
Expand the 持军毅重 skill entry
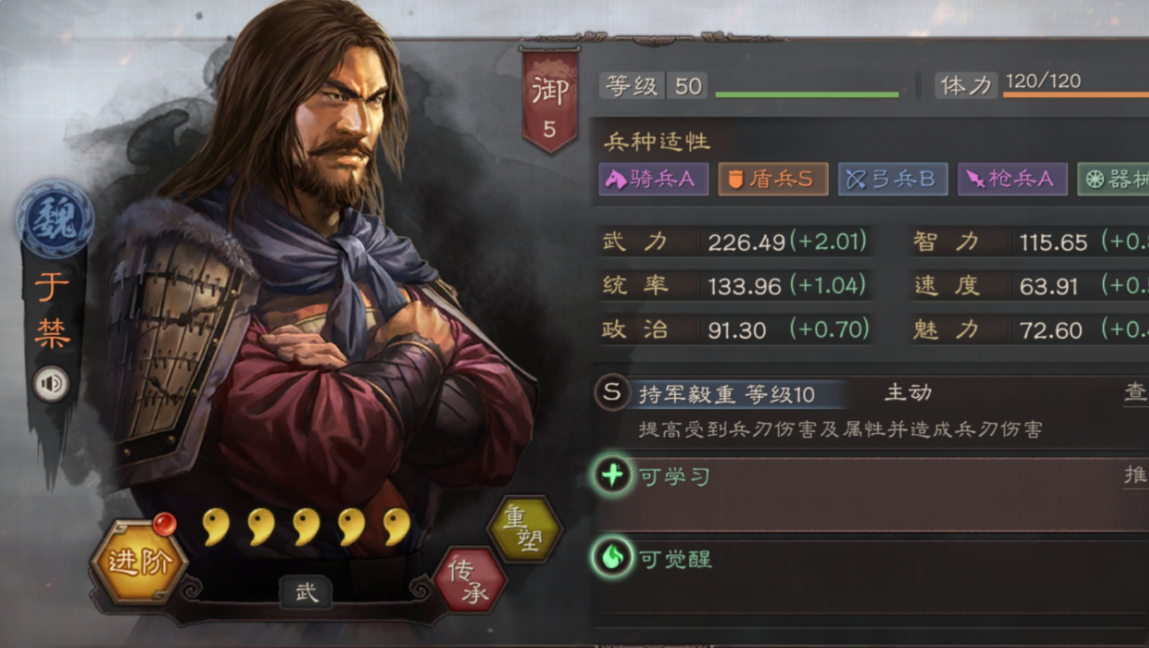tap(871, 410)
